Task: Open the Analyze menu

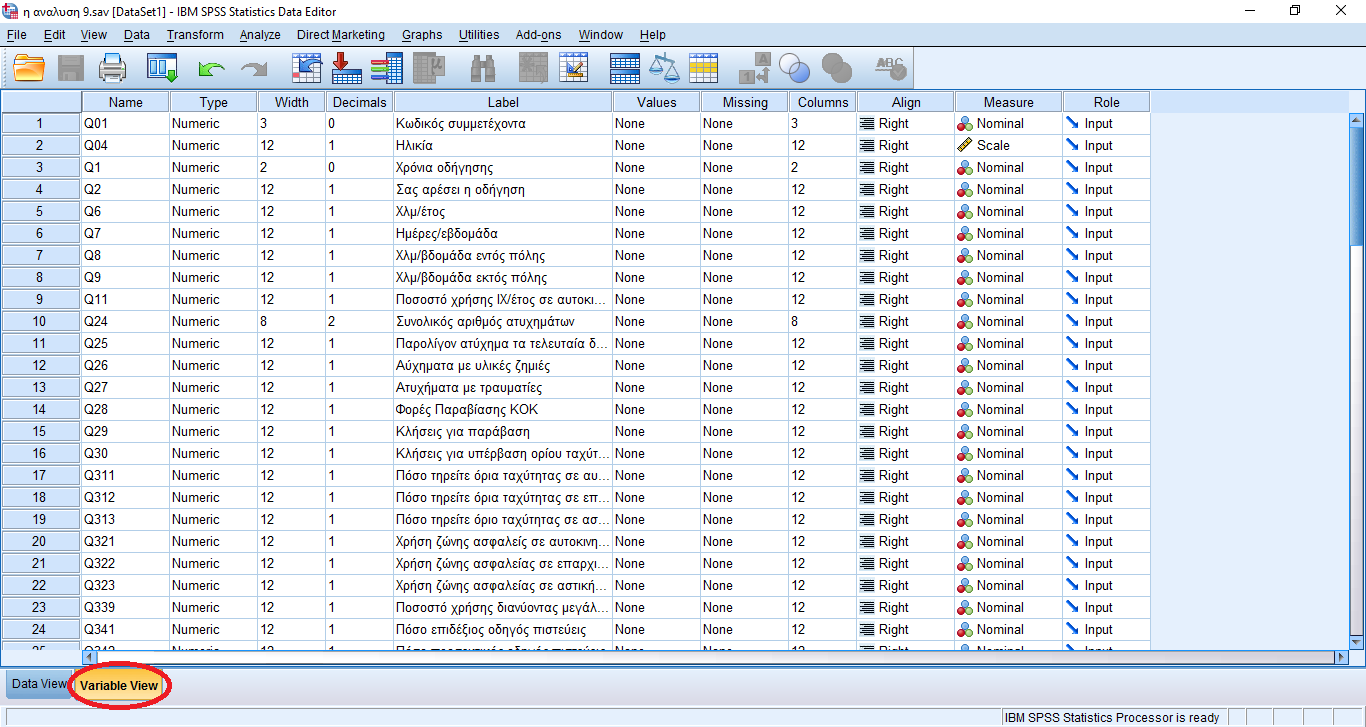Action: [x=260, y=35]
